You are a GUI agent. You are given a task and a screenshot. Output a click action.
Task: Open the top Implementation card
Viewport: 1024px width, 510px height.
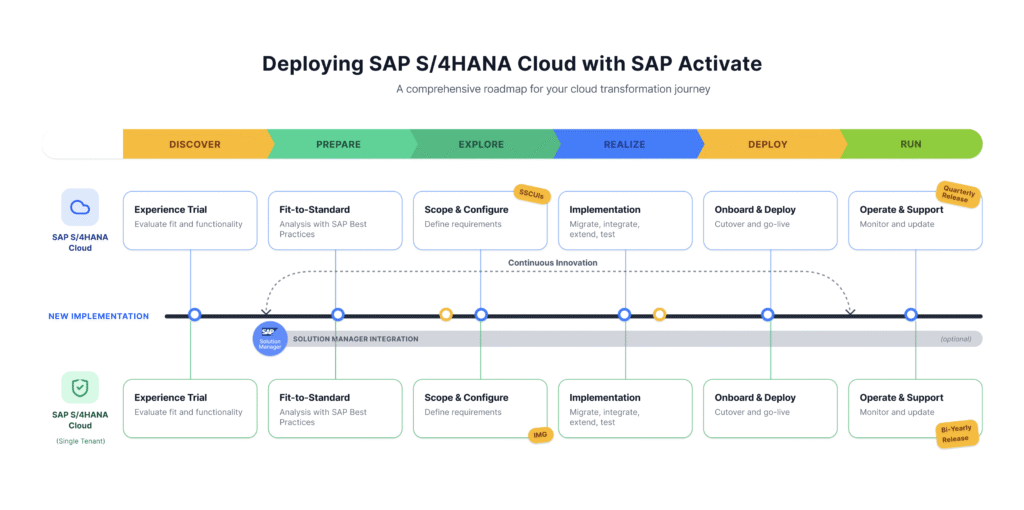pyautogui.click(x=626, y=220)
